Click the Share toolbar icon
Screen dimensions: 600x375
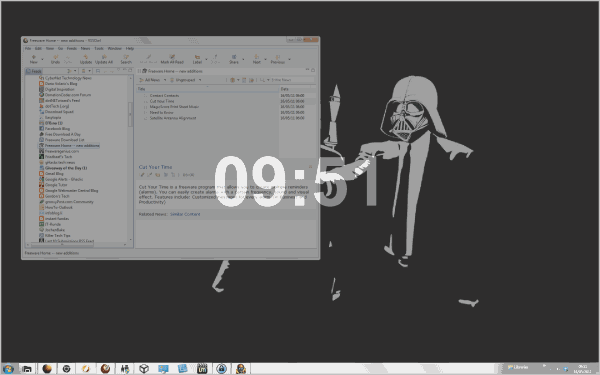click(233, 59)
